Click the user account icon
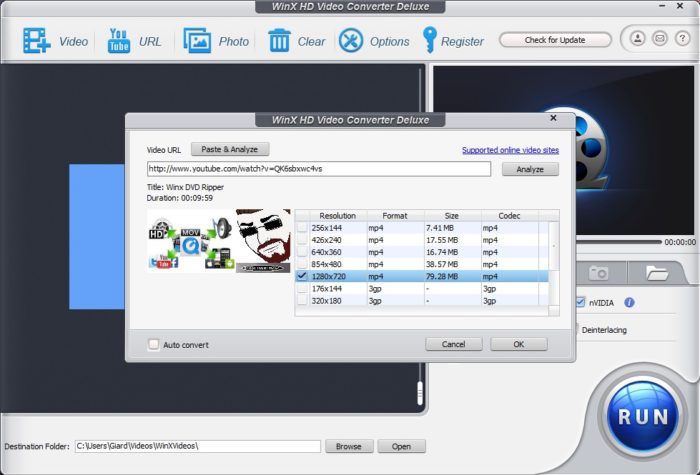 [637, 39]
